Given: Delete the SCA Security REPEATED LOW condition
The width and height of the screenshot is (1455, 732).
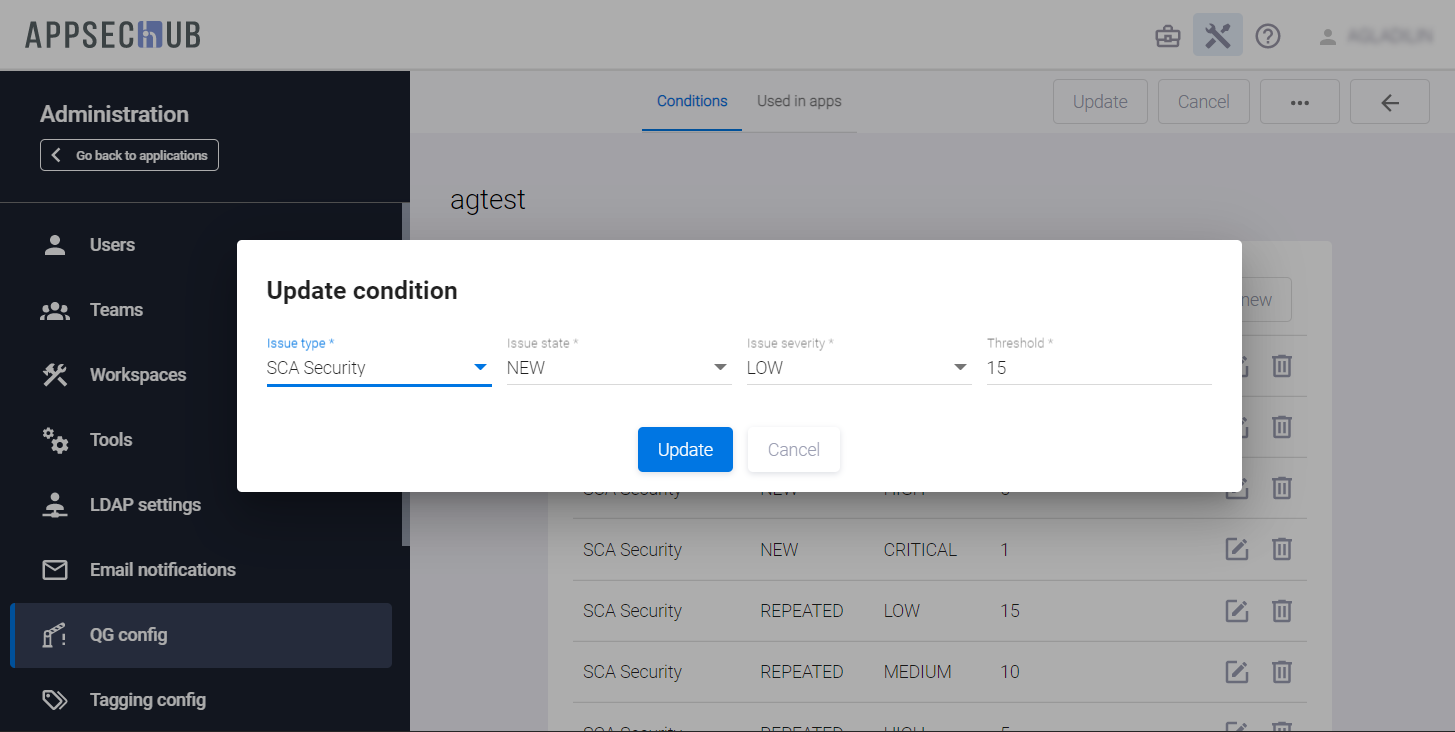Looking at the screenshot, I should (1282, 610).
